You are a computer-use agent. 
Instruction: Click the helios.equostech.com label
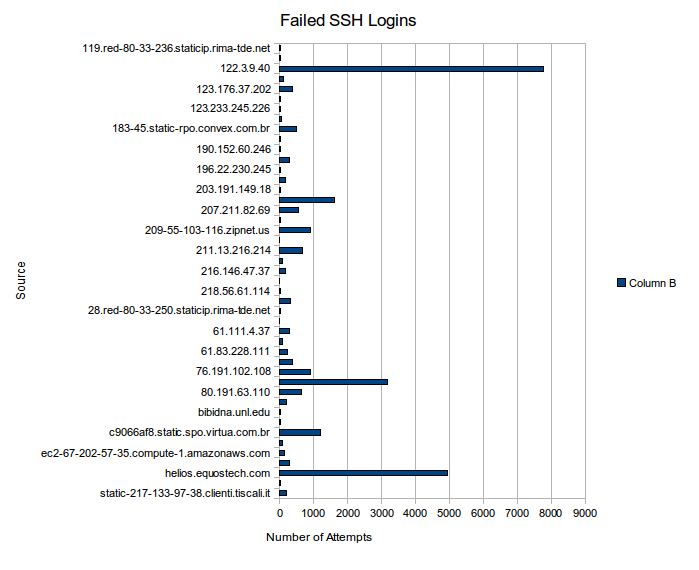pyautogui.click(x=218, y=473)
